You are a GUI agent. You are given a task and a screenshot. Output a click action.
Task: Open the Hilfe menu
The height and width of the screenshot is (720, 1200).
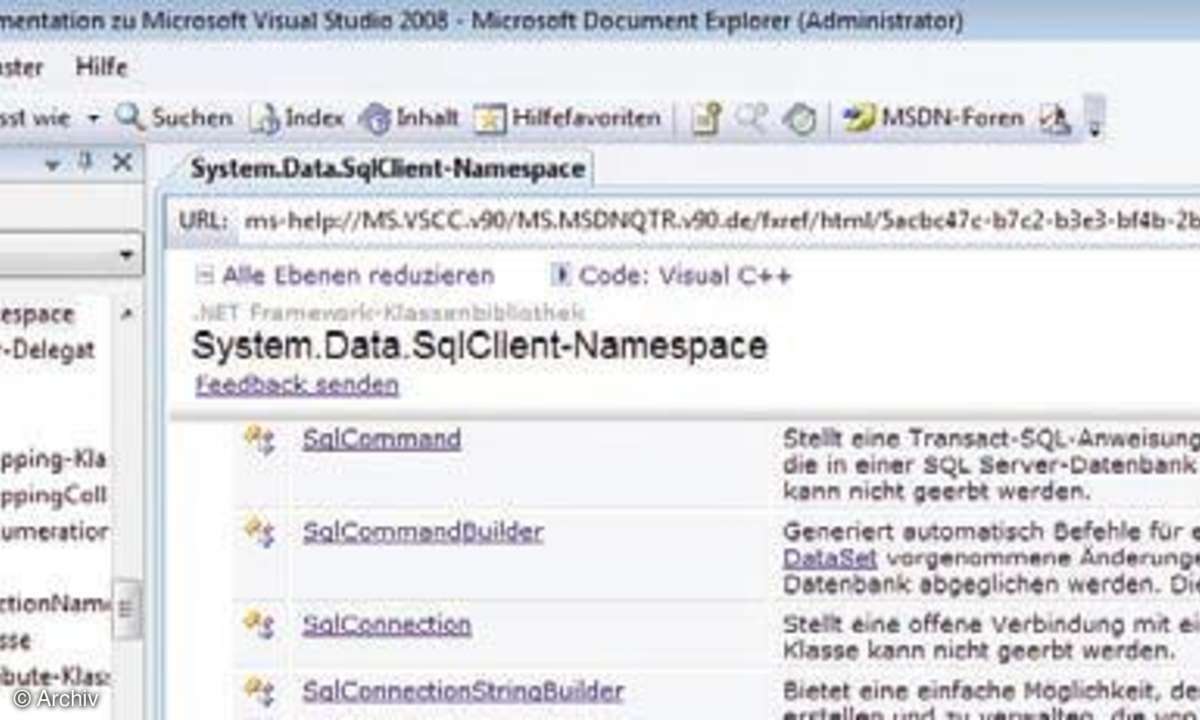click(102, 67)
